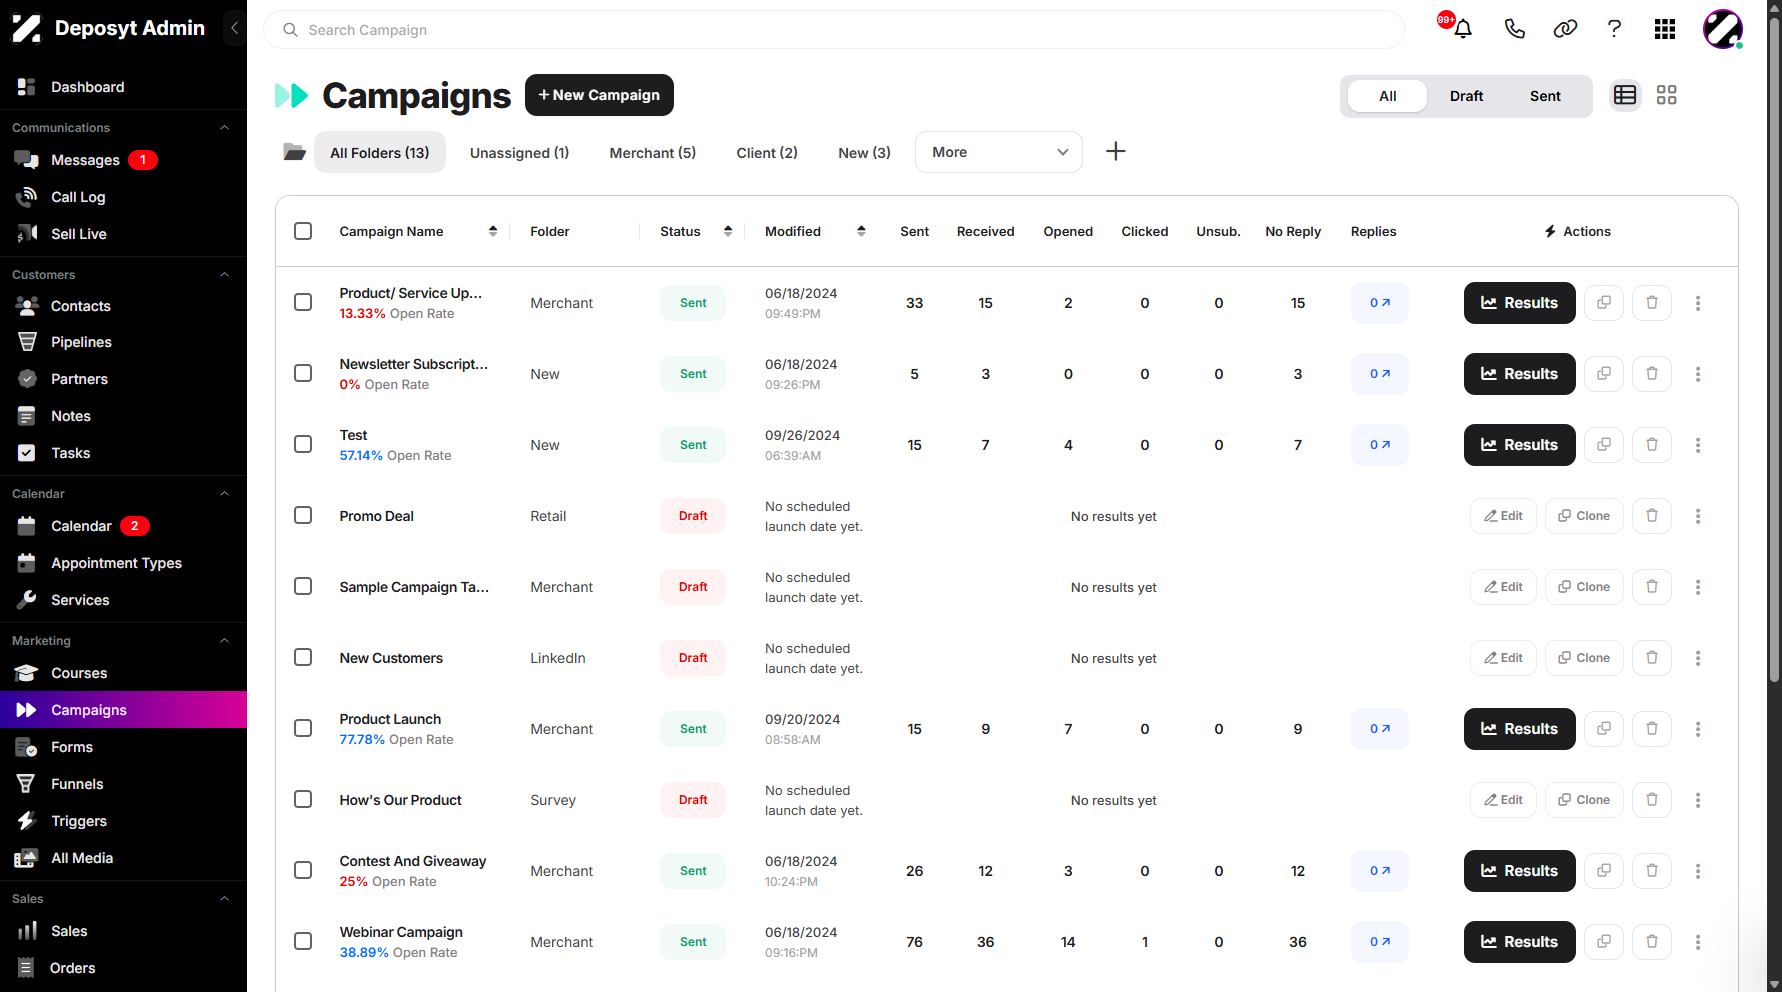Screen dimensions: 1782x992
Task: View Results for Webinar Campaign
Action: (x=1519, y=942)
